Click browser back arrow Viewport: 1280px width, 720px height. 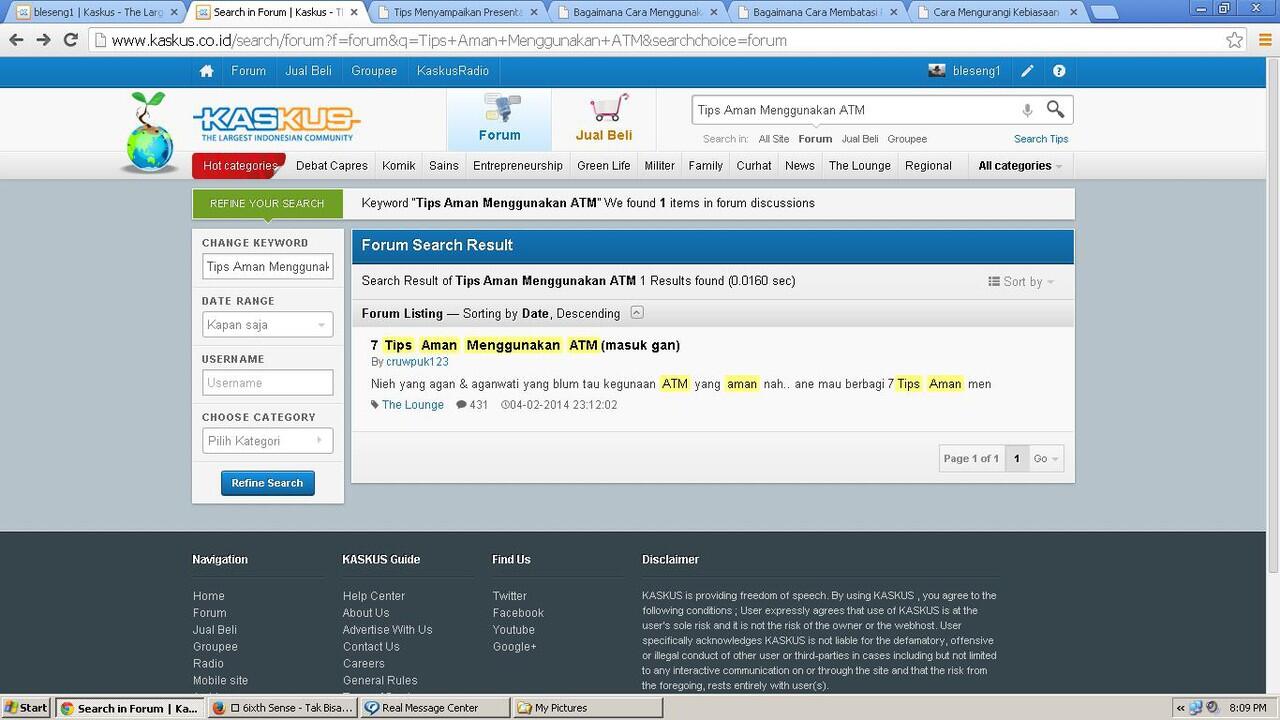click(x=16, y=40)
